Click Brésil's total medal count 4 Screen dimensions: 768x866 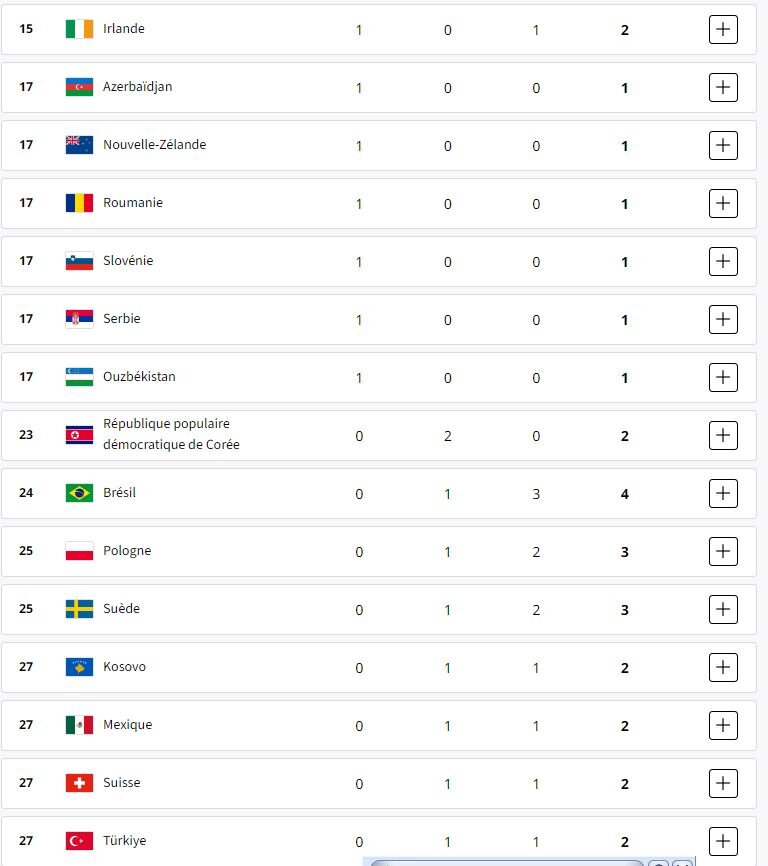point(625,494)
